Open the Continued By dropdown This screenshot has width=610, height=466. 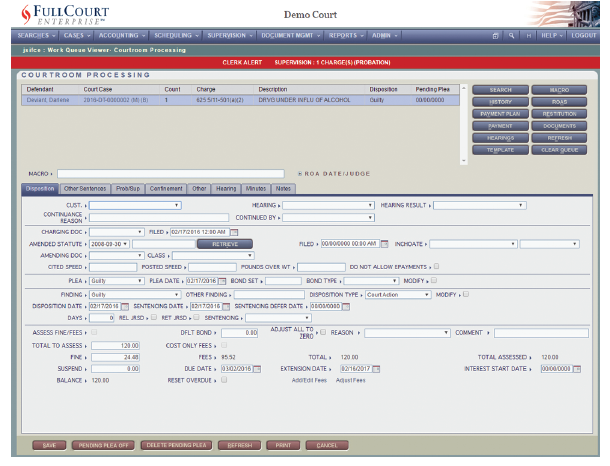click(x=328, y=218)
